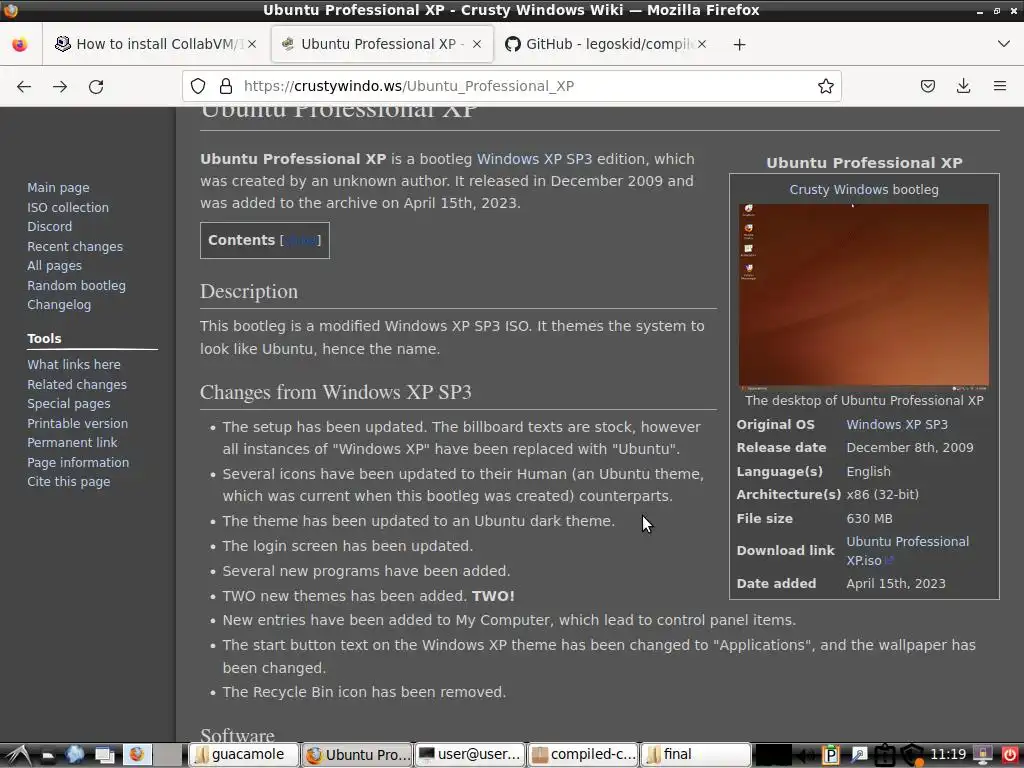Switch to guacamole window in taskbar
Image resolution: width=1024 pixels, height=768 pixels.
click(x=244, y=755)
